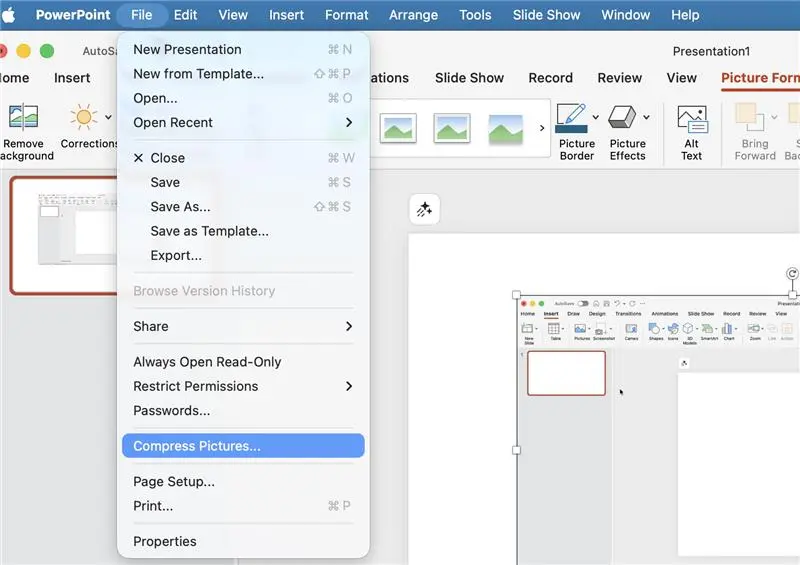Screen dimensions: 800x565
Task: Select slide 1 thumbnail
Action: 64,235
